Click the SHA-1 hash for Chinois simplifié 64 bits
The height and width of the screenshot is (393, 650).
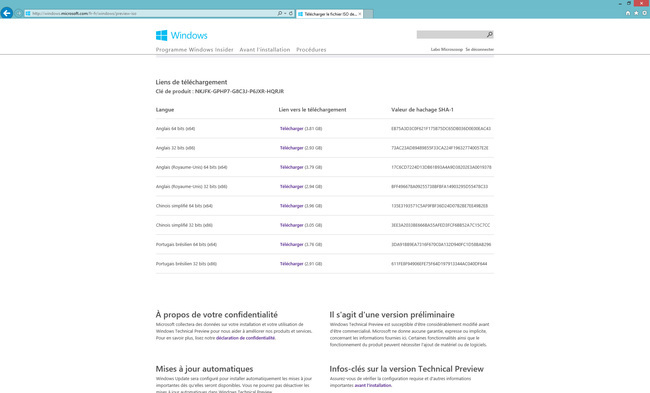[x=439, y=206]
